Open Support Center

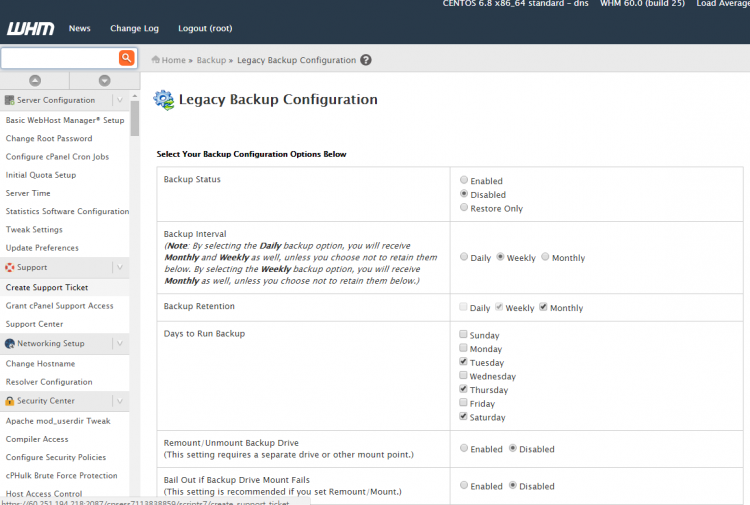click(x=34, y=324)
